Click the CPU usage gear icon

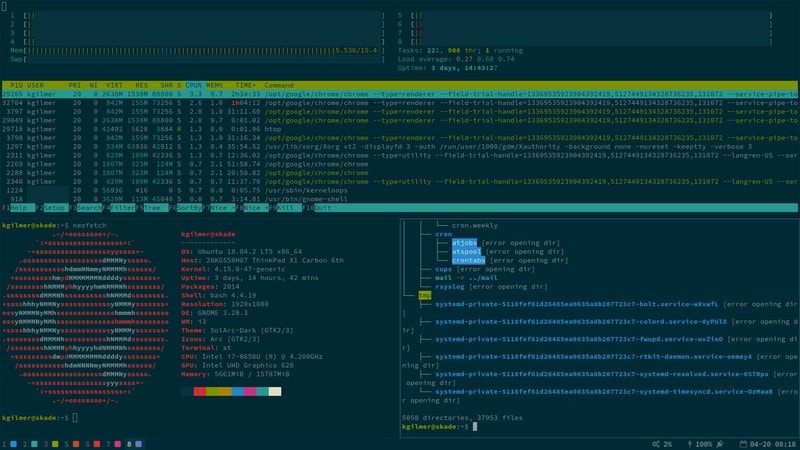click(656, 444)
